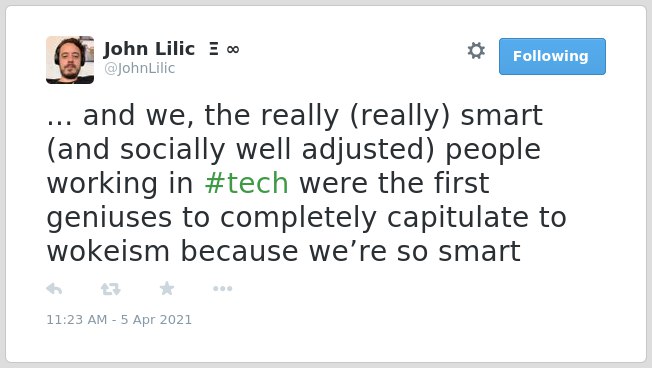Select the 5 Apr 2021 date text

click(x=156, y=320)
